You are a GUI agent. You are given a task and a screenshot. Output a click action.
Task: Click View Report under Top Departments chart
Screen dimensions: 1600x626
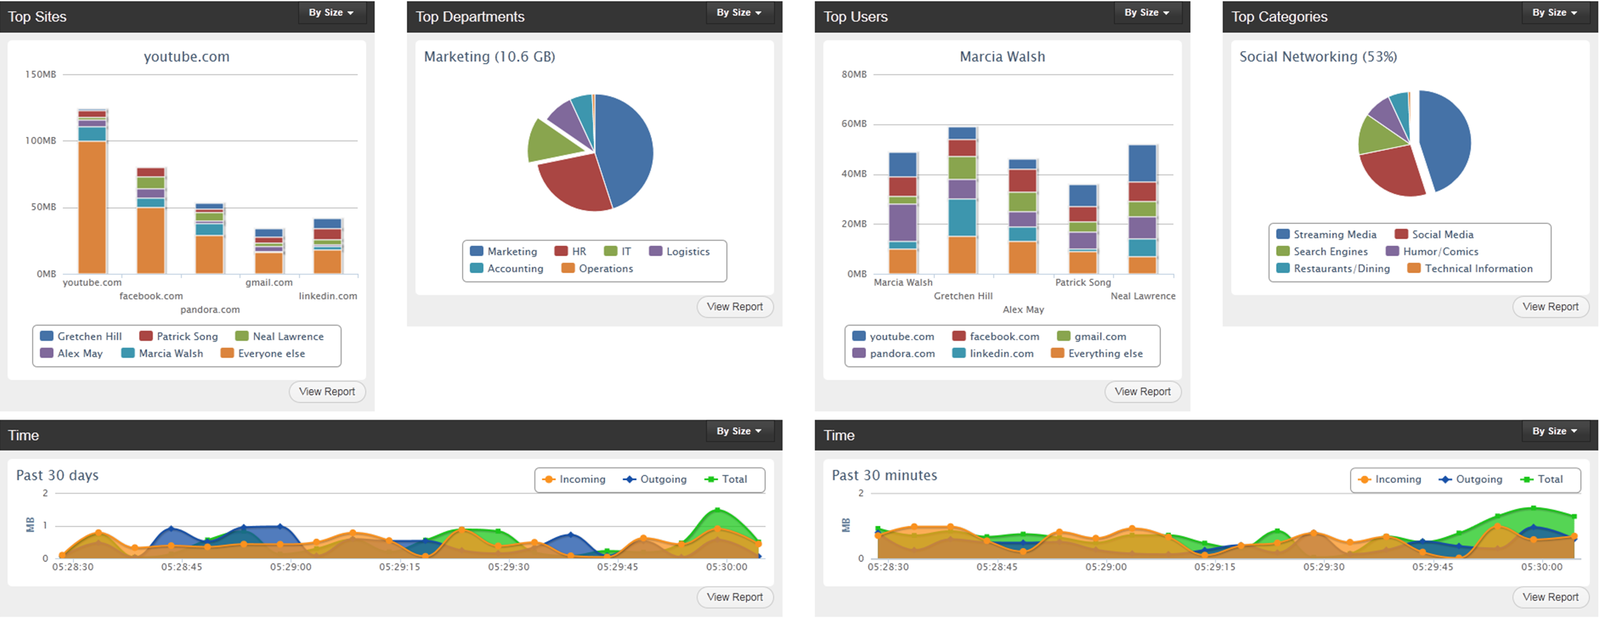click(x=735, y=307)
